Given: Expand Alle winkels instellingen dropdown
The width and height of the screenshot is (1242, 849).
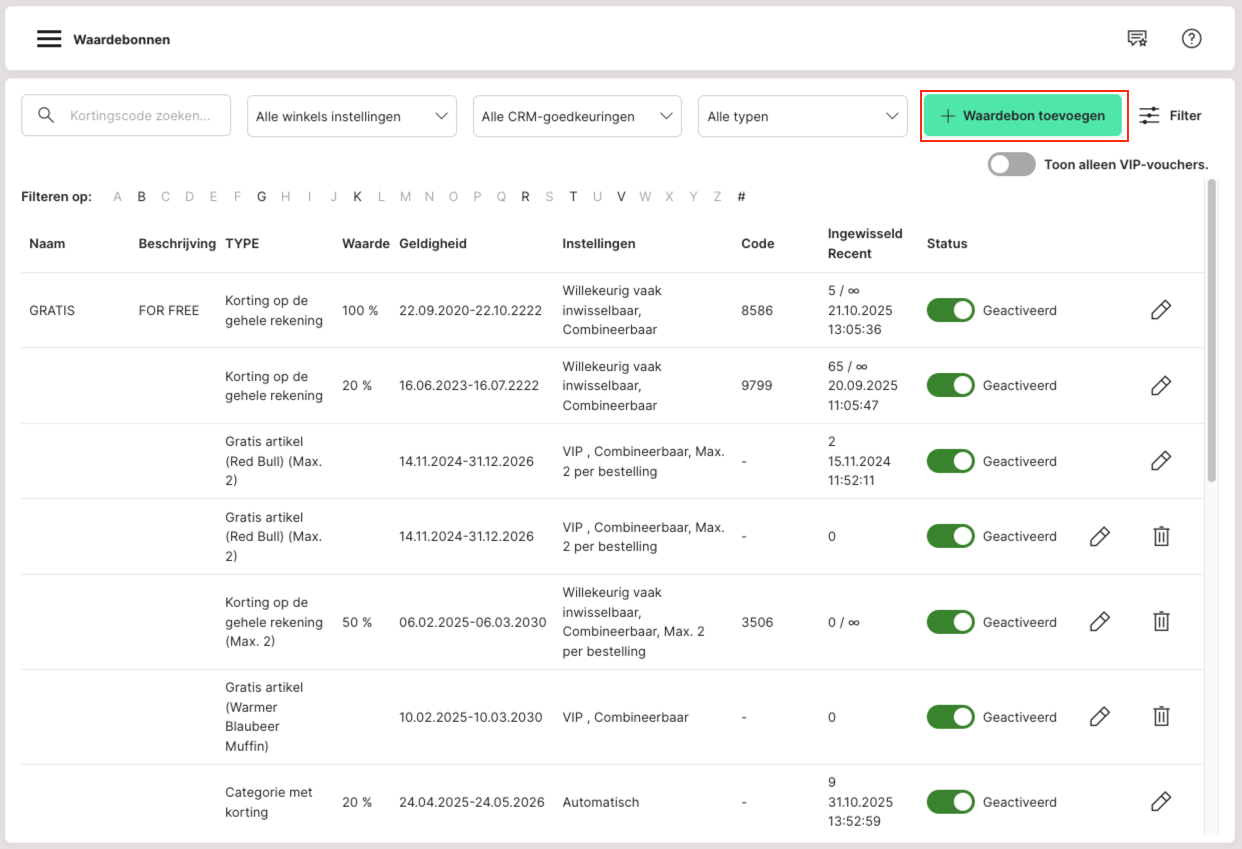Looking at the screenshot, I should coord(351,116).
